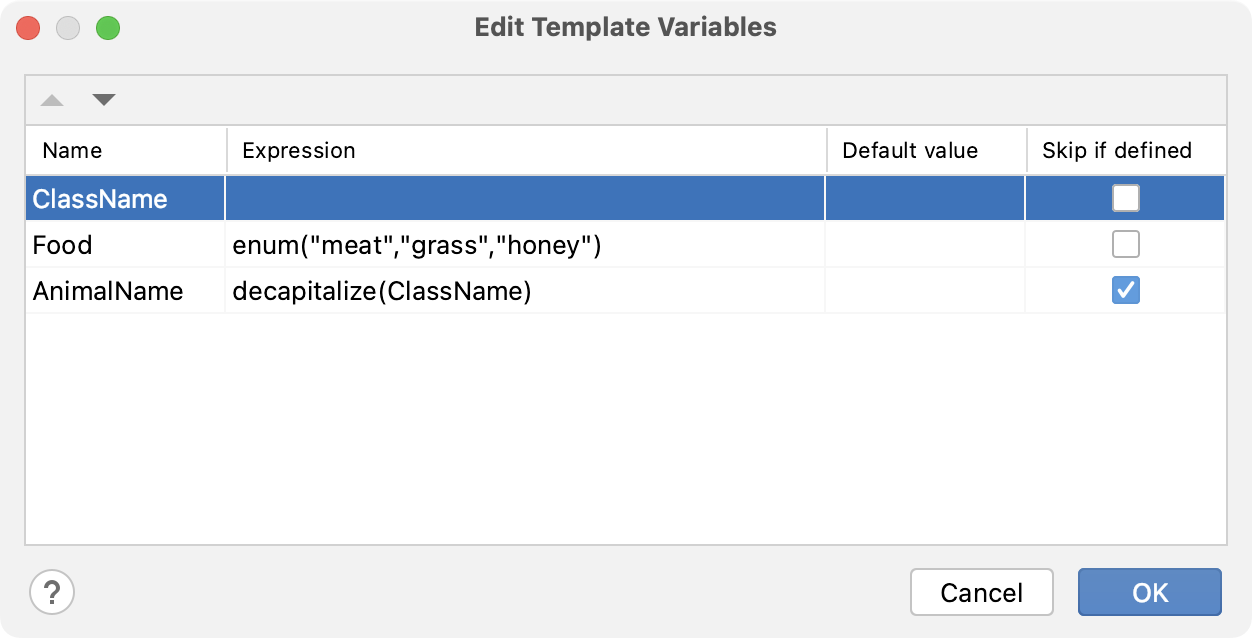Click the move variable down arrow icon

point(105,100)
